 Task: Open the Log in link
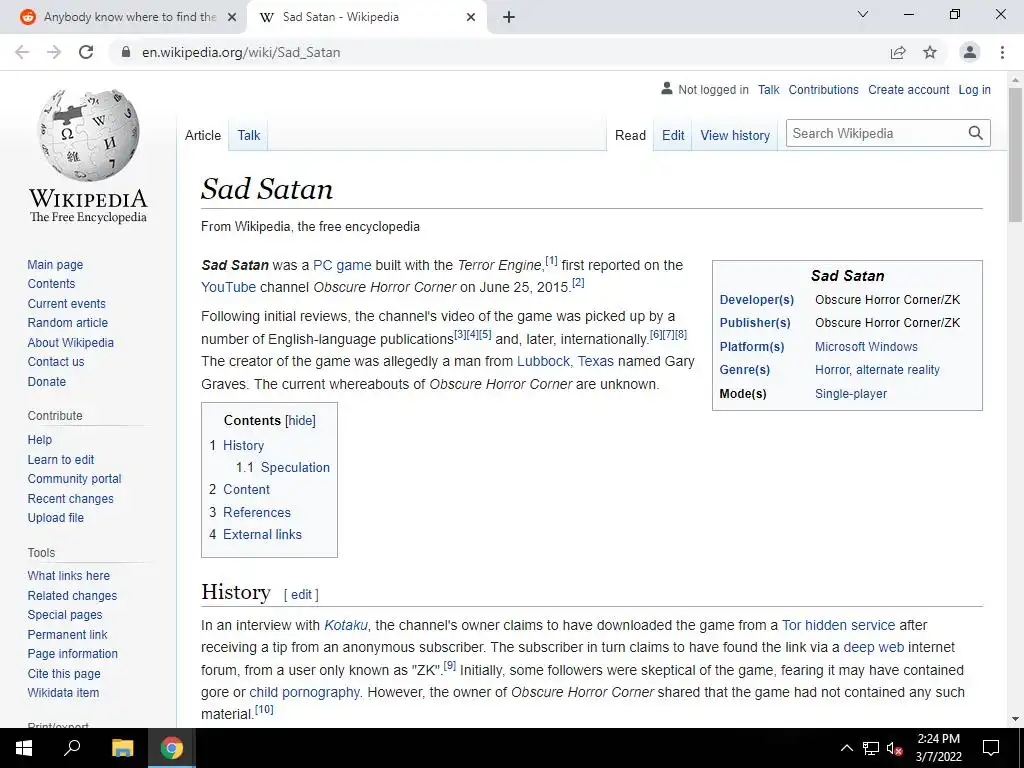click(974, 90)
